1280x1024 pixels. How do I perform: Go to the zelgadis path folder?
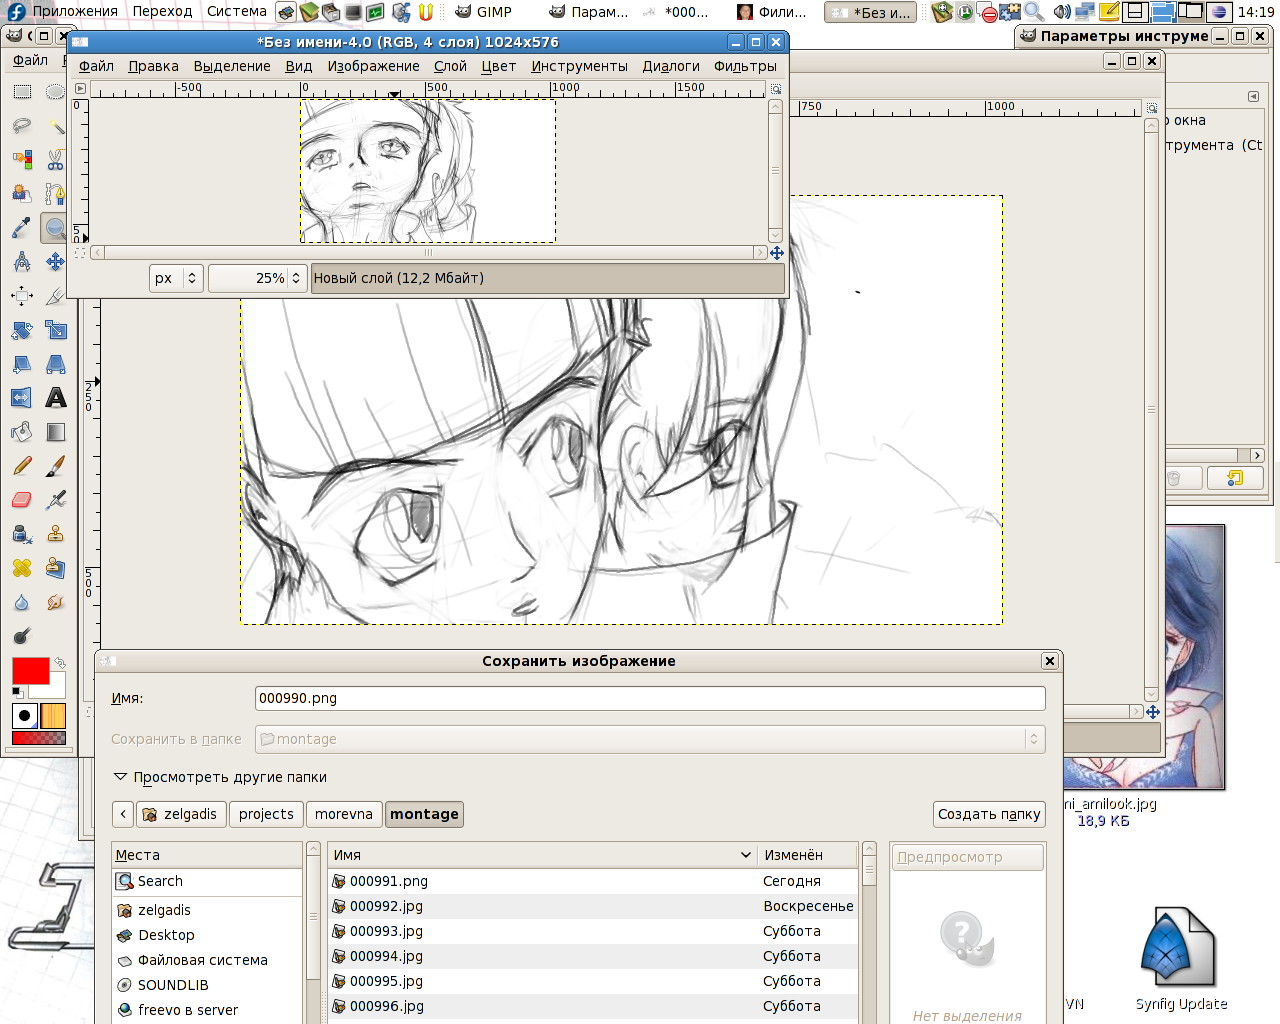180,814
